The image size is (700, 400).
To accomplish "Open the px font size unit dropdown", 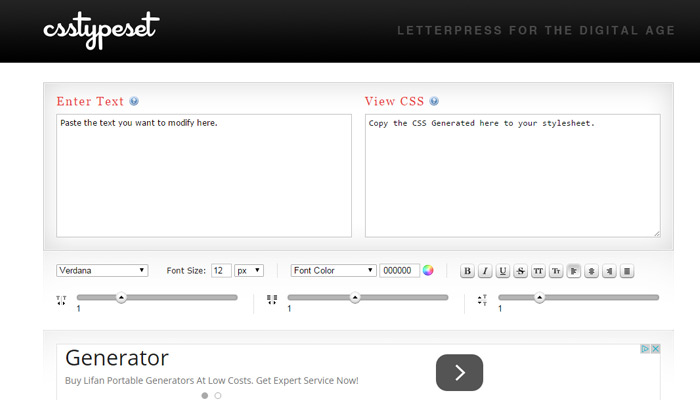I will point(249,271).
